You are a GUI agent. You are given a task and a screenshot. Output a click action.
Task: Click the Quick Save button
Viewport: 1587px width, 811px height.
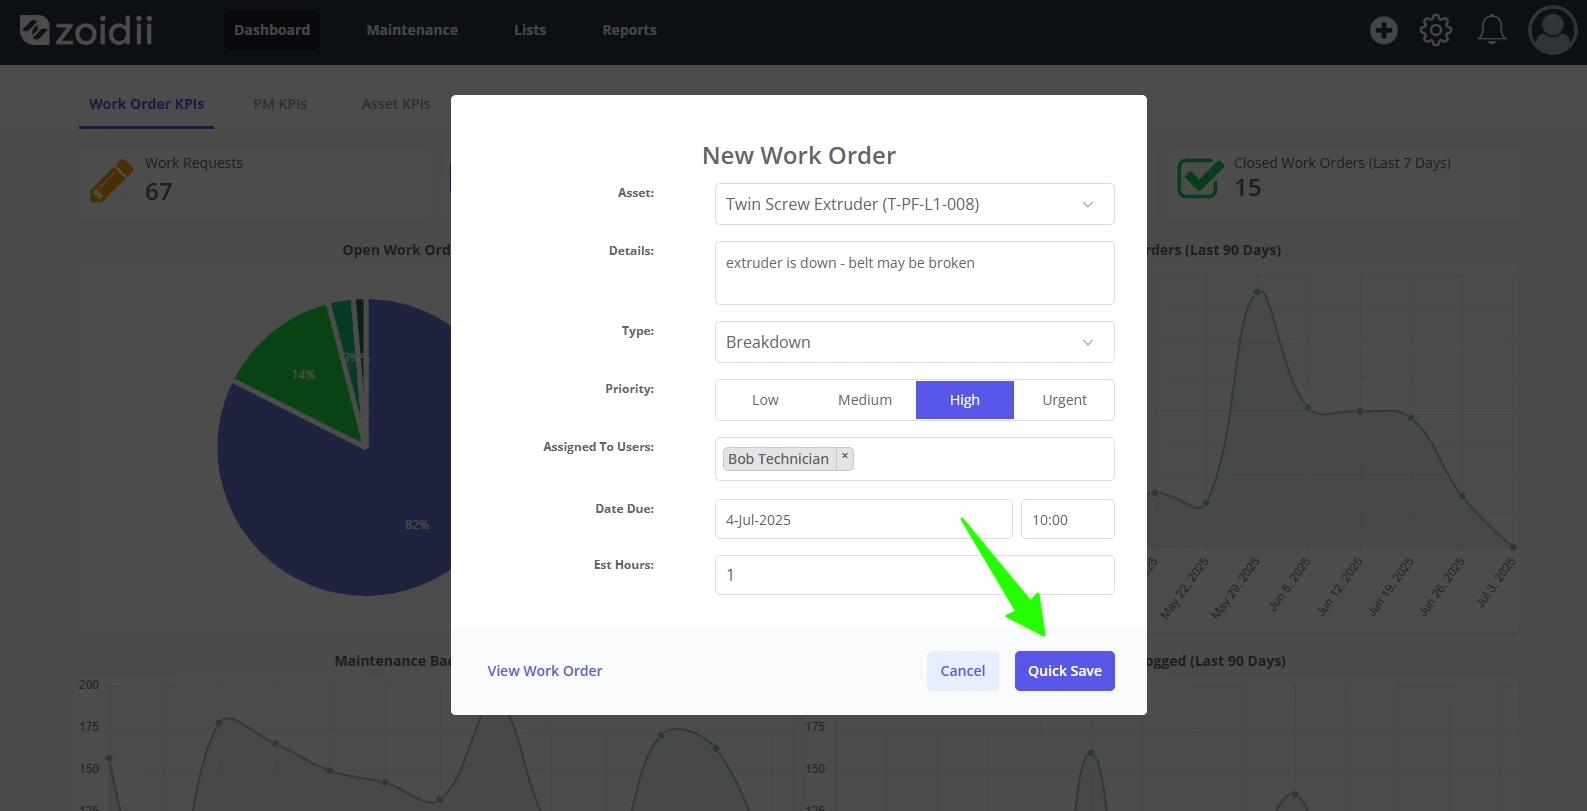[1065, 671]
